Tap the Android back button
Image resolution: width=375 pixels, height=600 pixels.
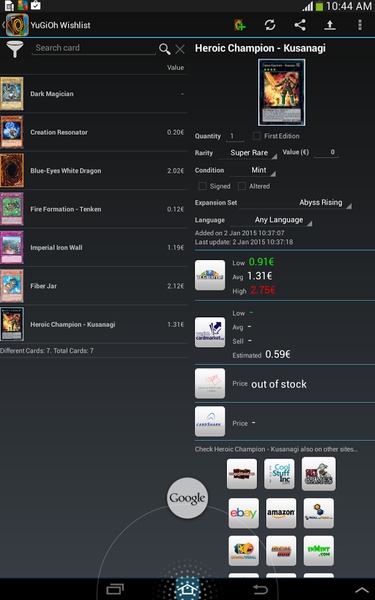[x=260, y=589]
